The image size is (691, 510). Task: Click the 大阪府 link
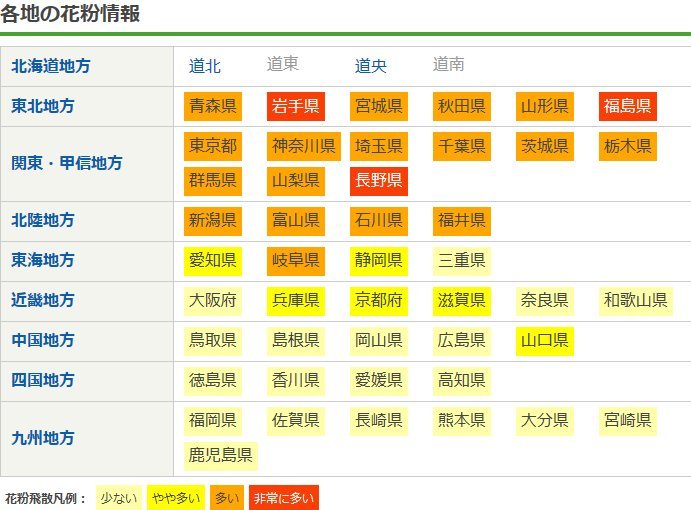pyautogui.click(x=212, y=300)
